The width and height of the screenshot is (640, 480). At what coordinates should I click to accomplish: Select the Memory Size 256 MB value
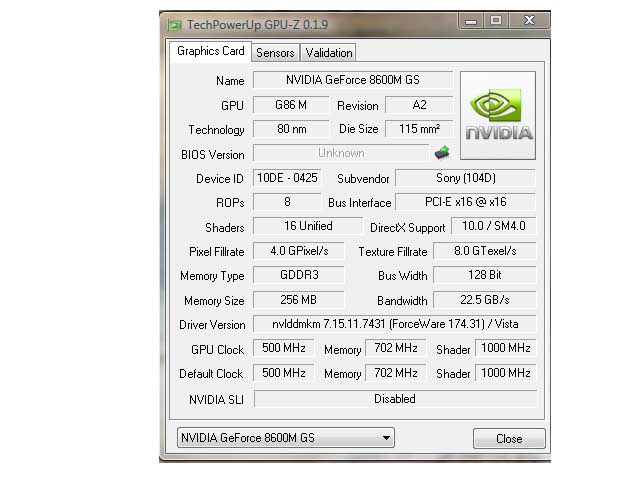point(299,300)
